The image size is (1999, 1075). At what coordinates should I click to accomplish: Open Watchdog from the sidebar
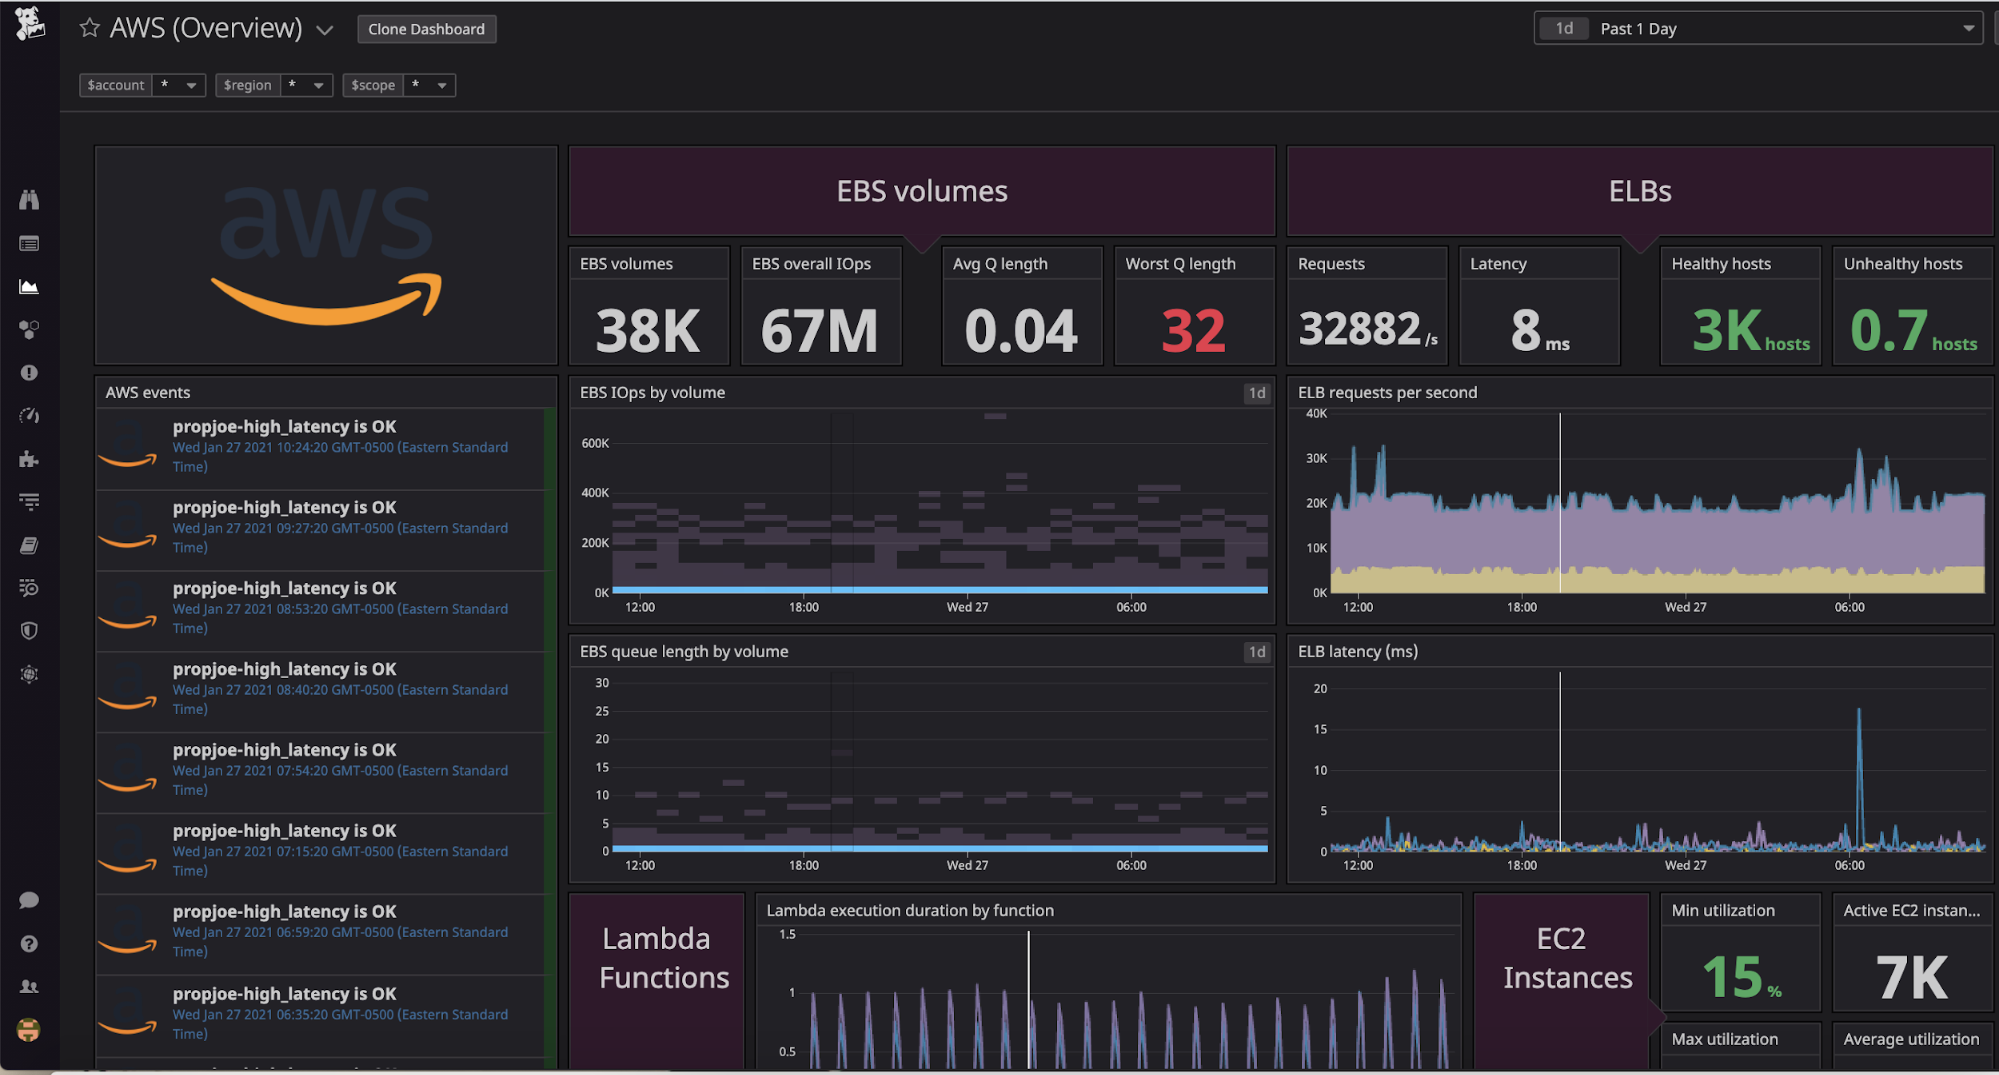(x=29, y=199)
